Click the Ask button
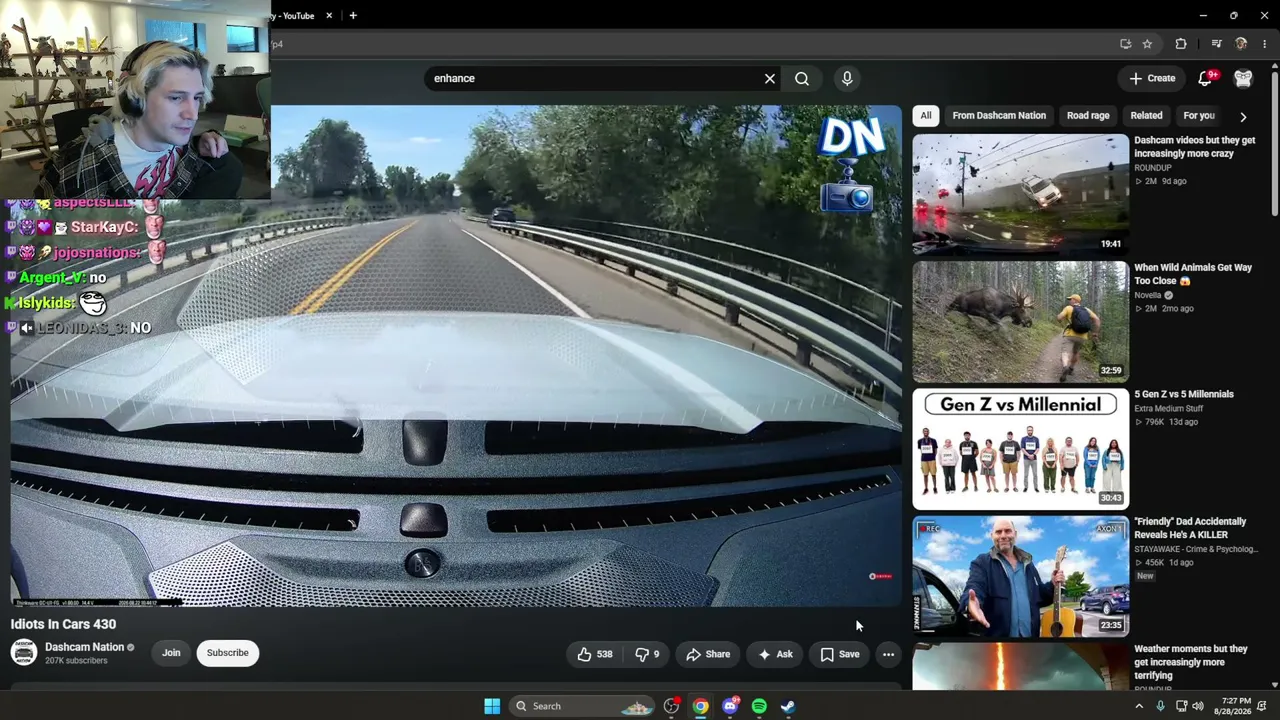1280x720 pixels. (775, 654)
